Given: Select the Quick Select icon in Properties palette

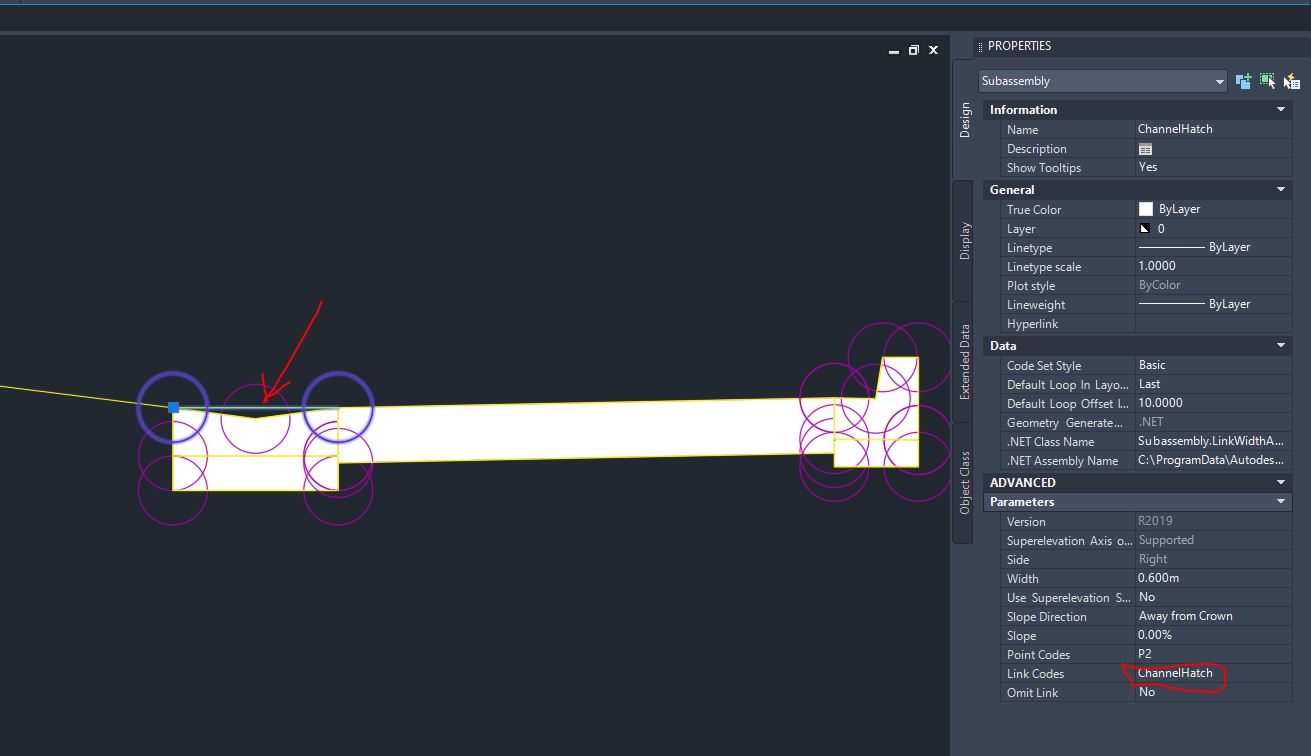Looking at the screenshot, I should point(1290,80).
